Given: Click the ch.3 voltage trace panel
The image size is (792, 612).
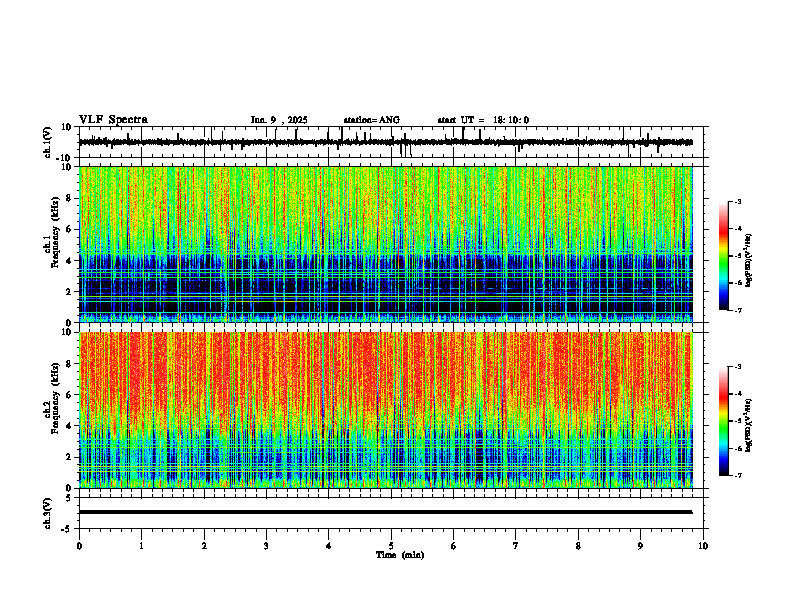Looking at the screenshot, I should click(x=393, y=513).
